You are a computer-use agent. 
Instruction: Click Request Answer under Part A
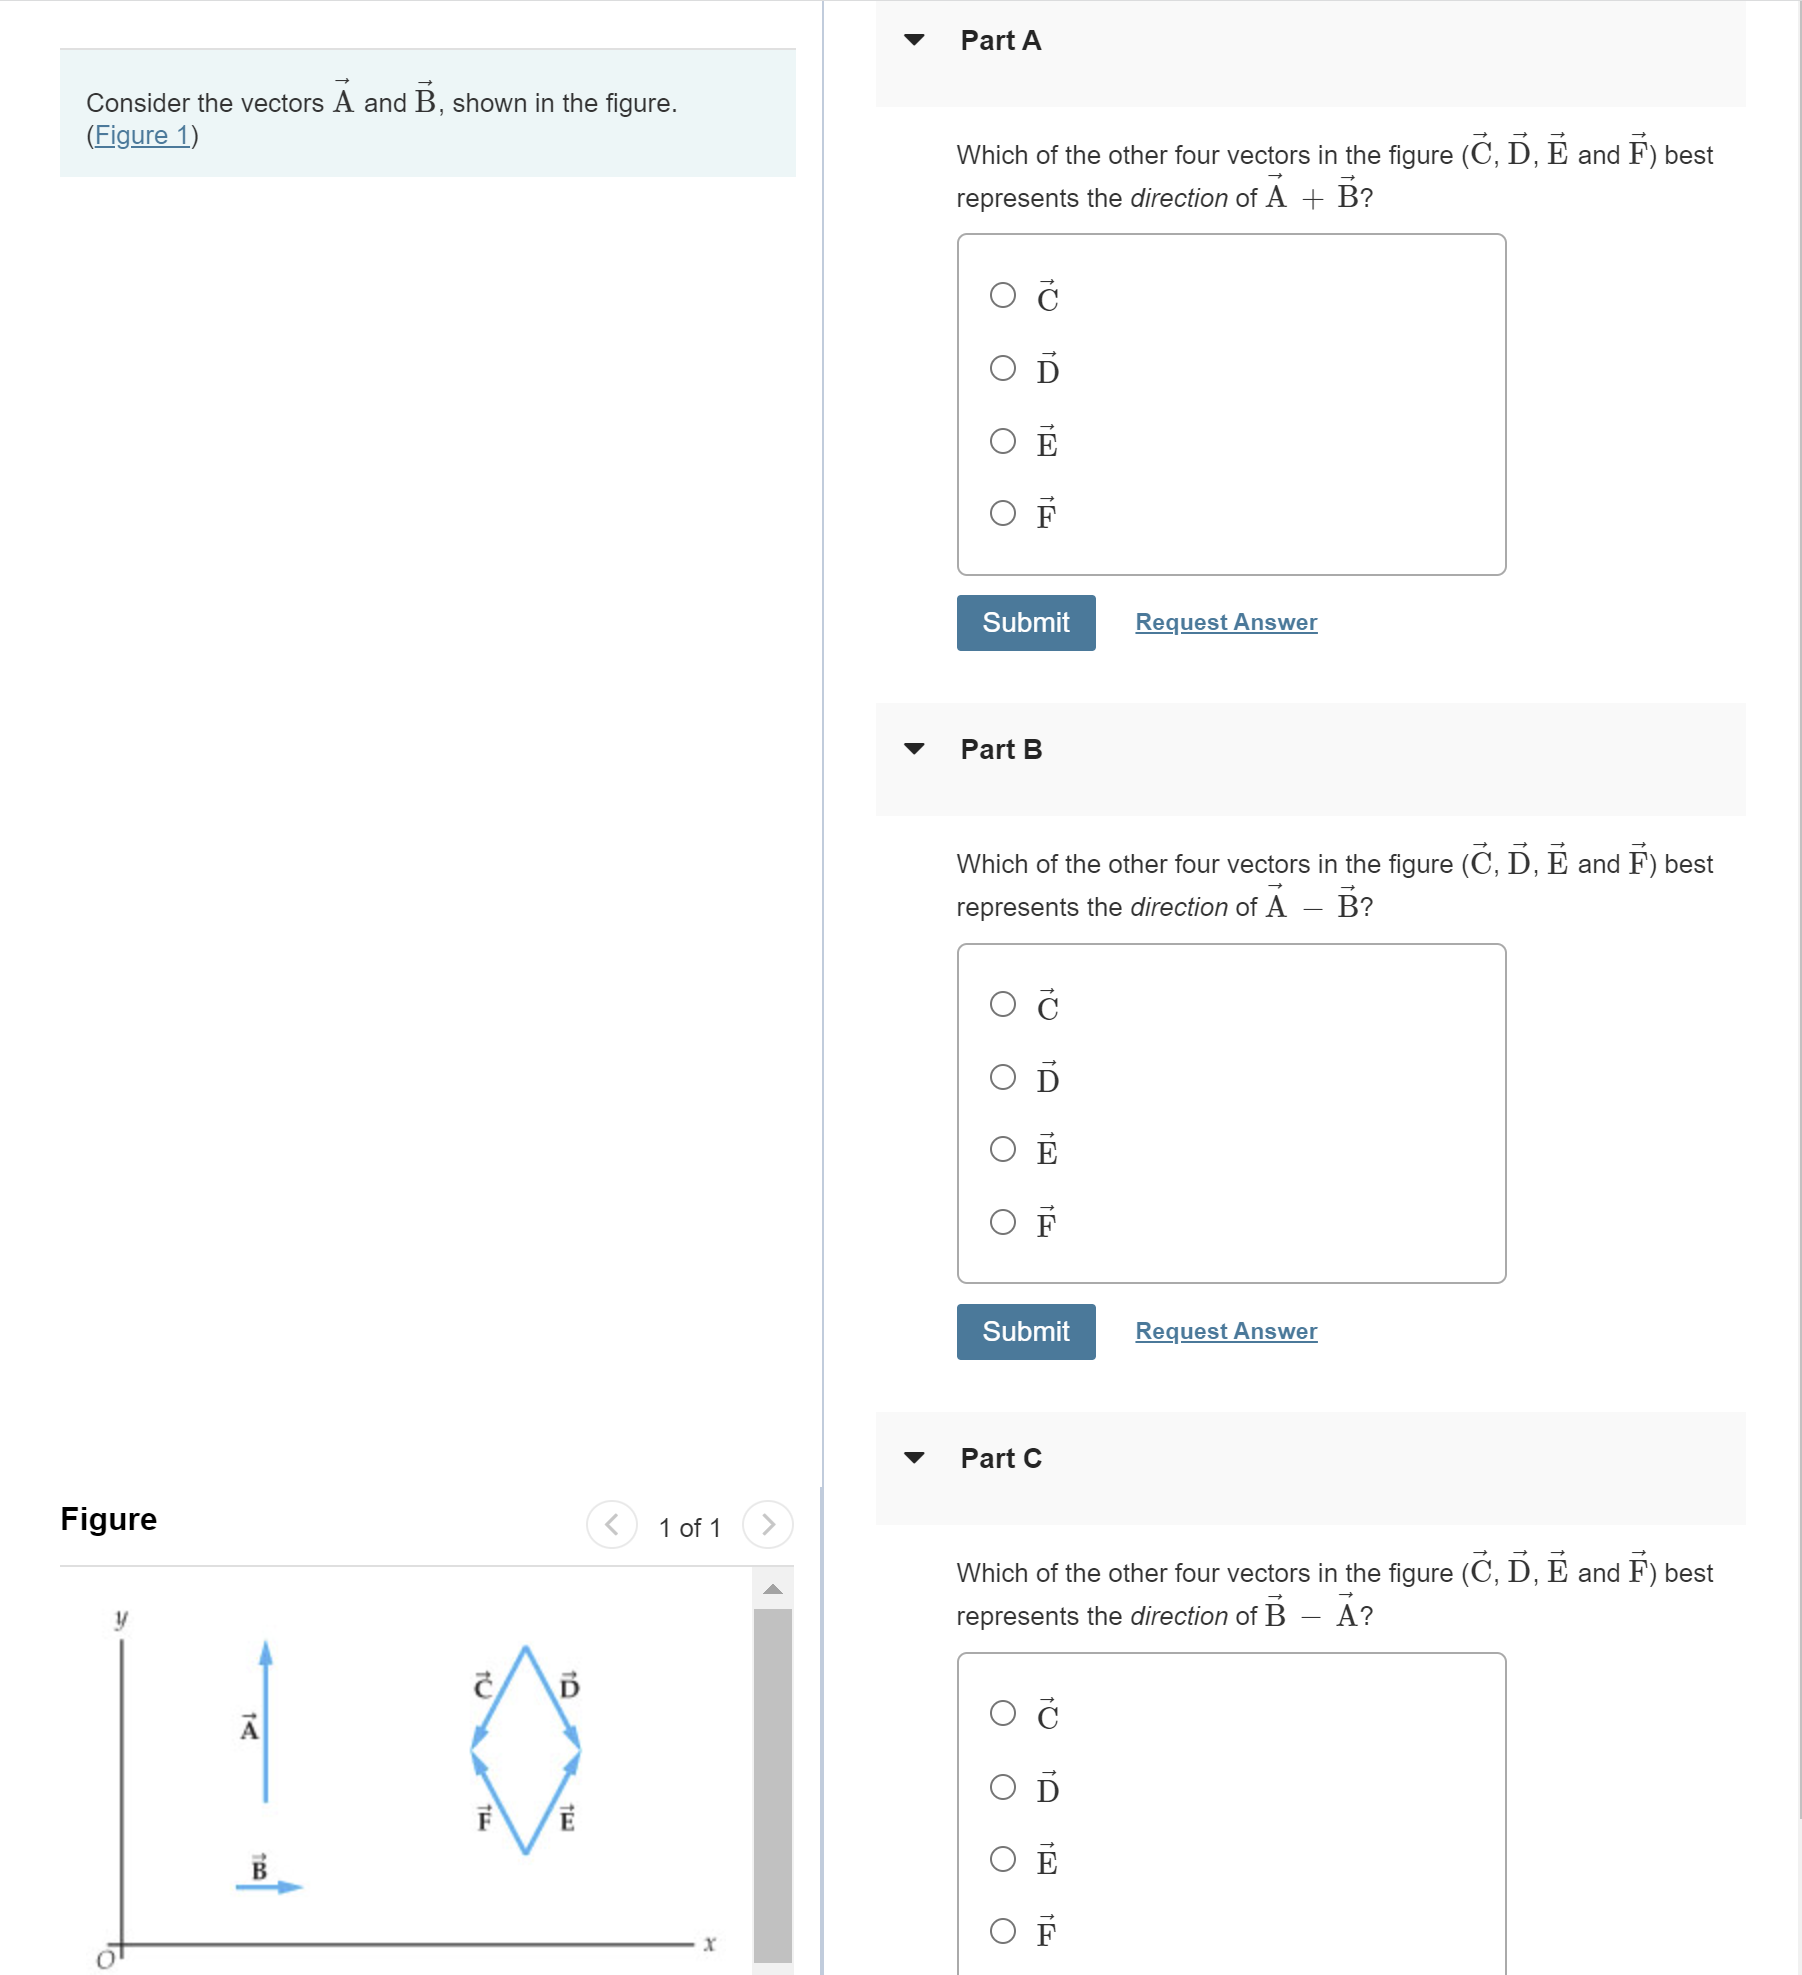(1224, 622)
